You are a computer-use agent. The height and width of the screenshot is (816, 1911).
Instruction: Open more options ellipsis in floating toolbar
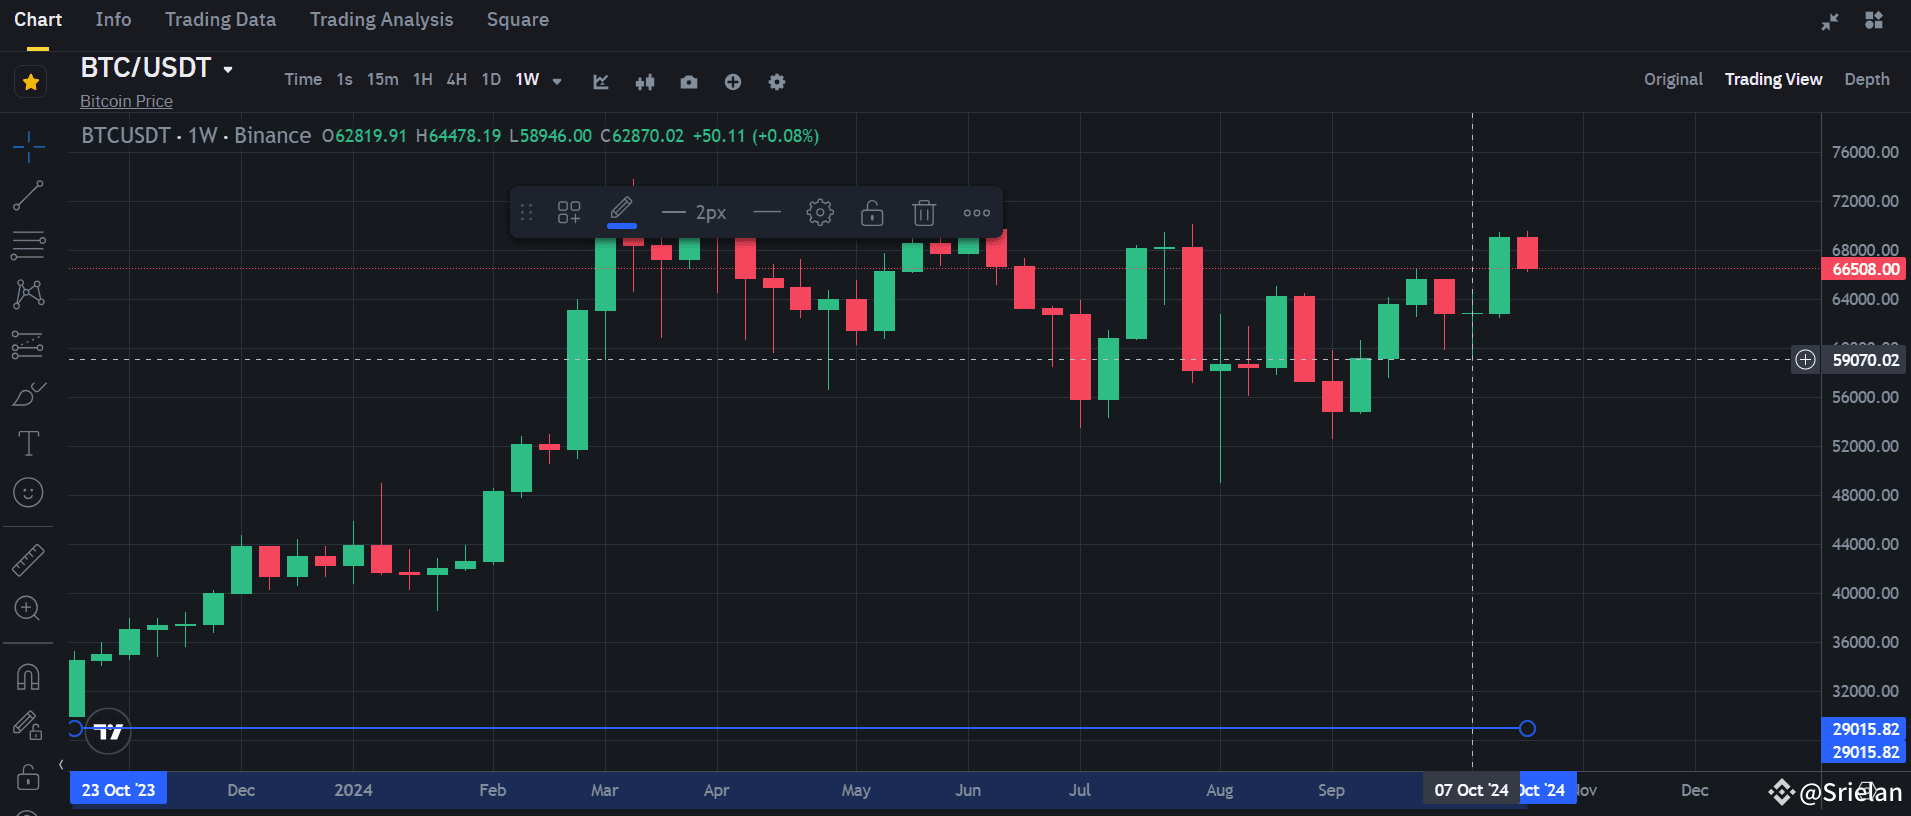977,212
